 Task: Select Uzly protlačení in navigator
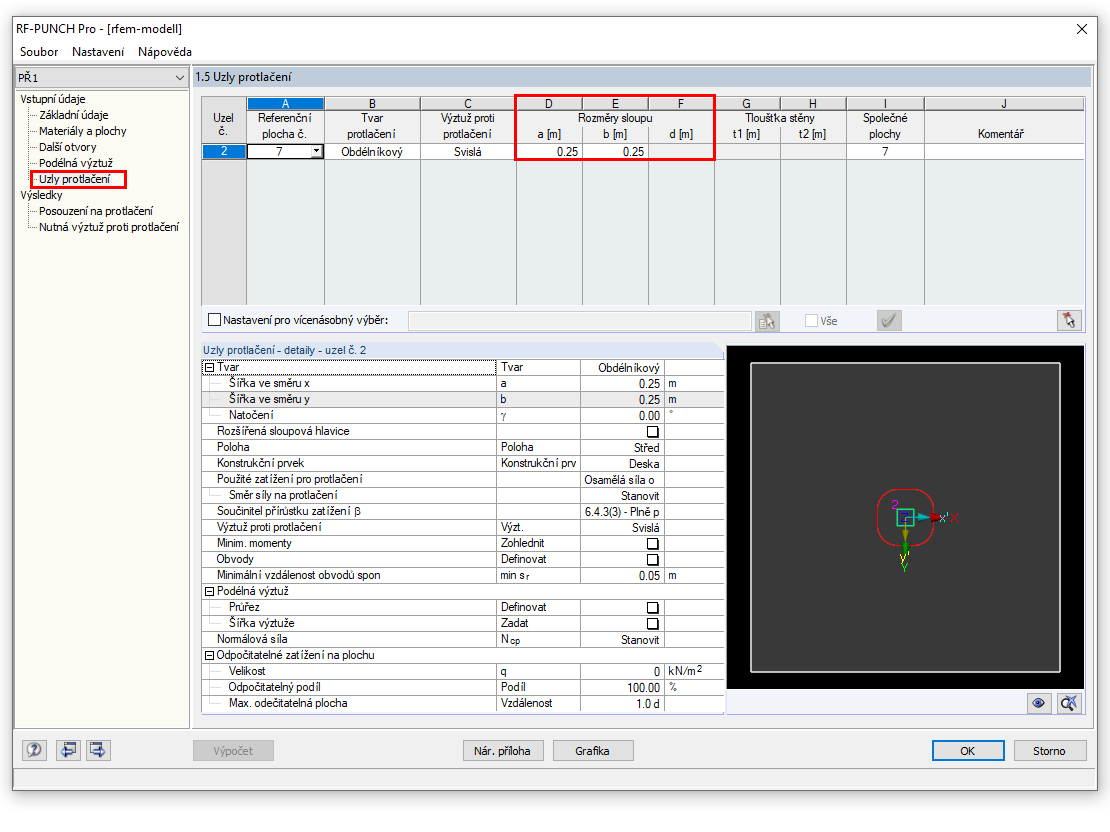[x=75, y=179]
